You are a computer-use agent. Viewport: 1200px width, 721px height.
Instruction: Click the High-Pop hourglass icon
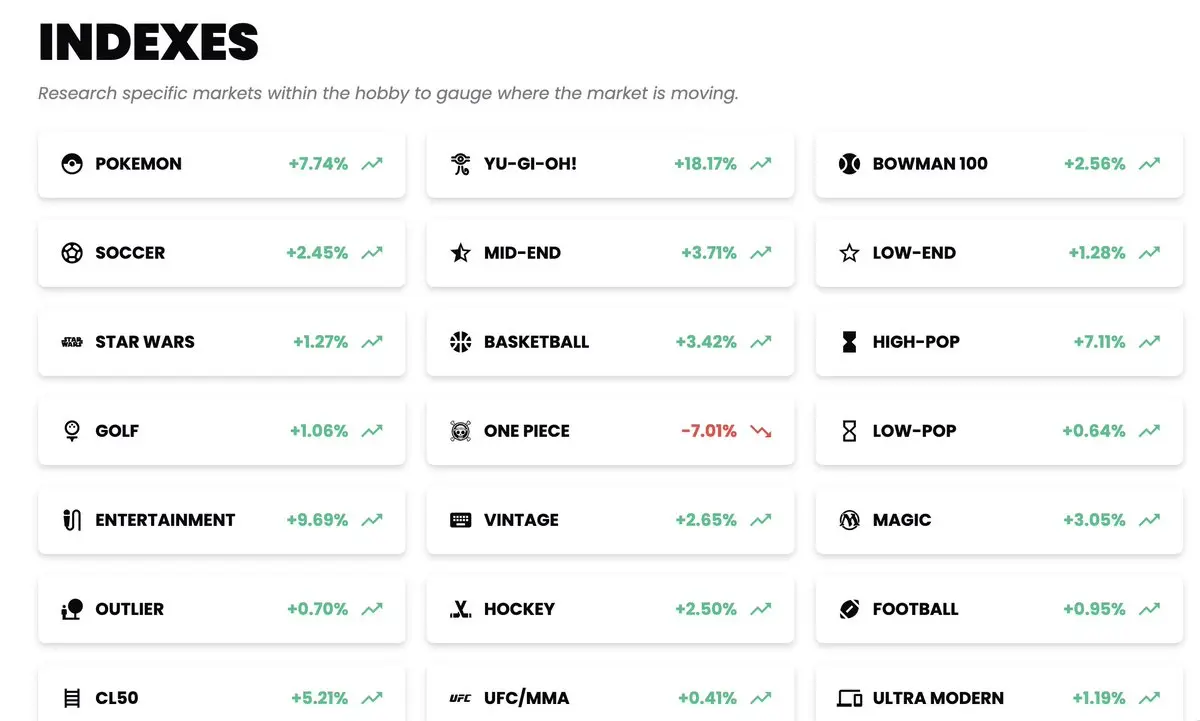click(849, 342)
